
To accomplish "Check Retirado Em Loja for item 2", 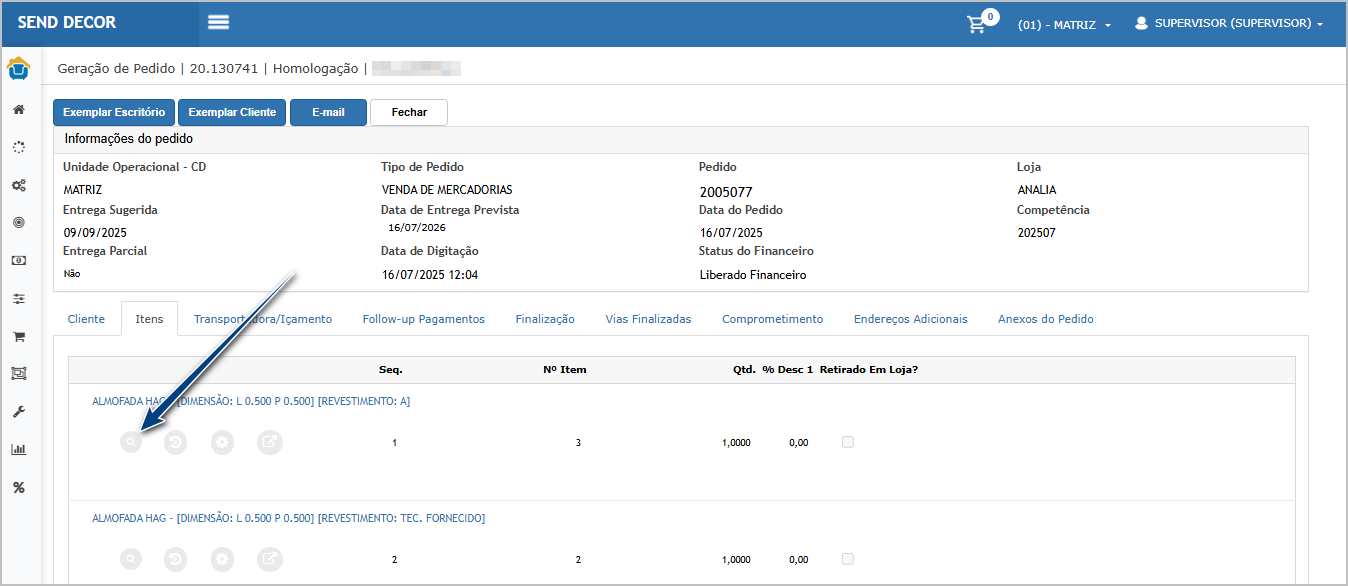I will (848, 559).
